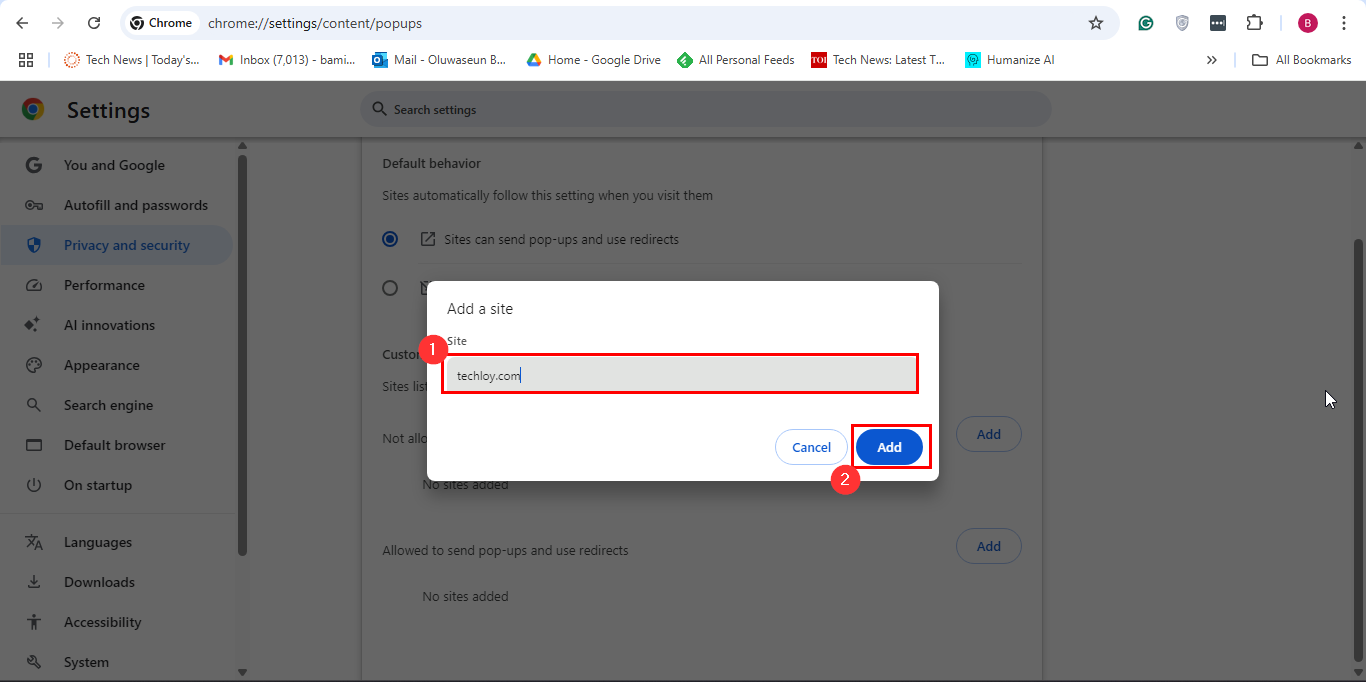Click the Search settings box
Image resolution: width=1366 pixels, height=682 pixels.
(x=705, y=109)
